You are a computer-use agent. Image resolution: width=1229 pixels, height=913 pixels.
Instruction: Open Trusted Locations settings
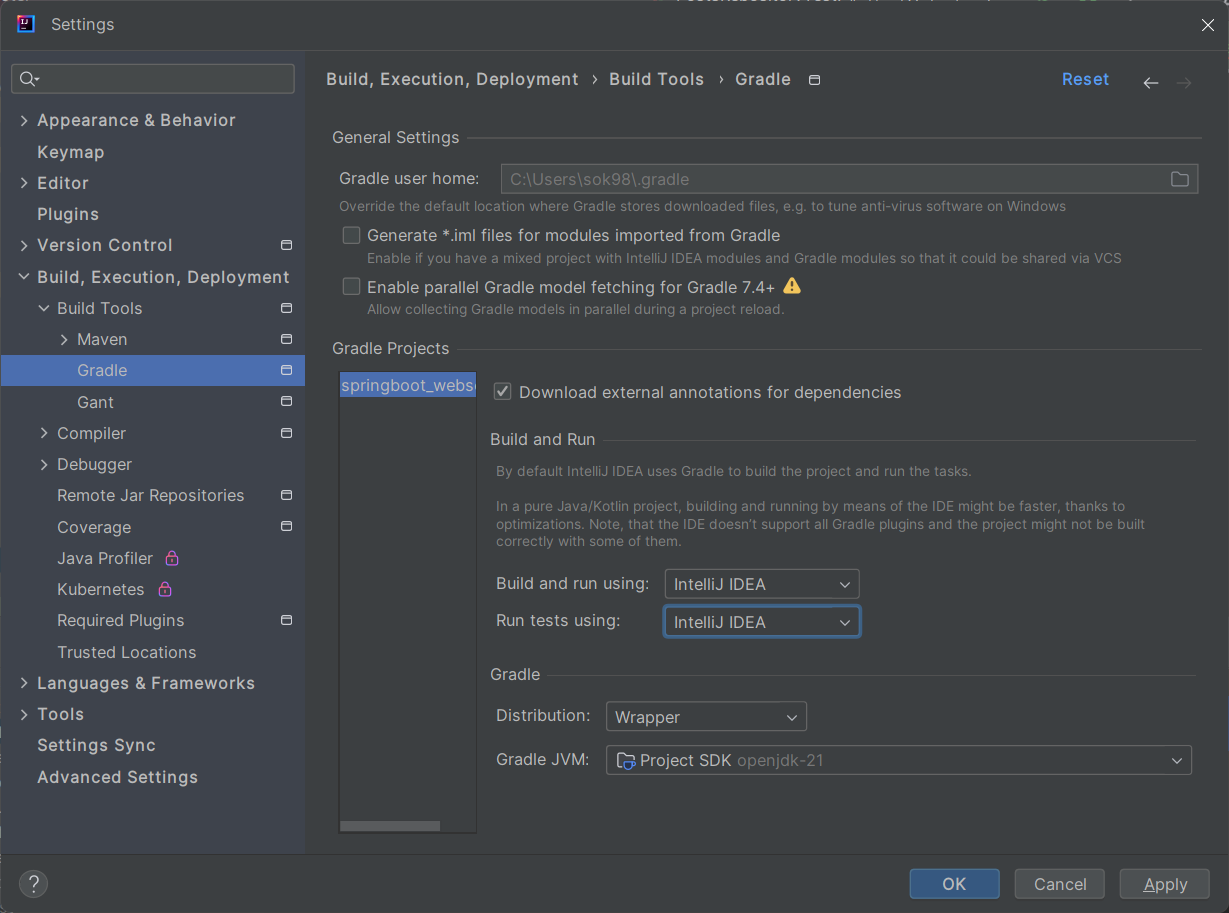pos(127,652)
